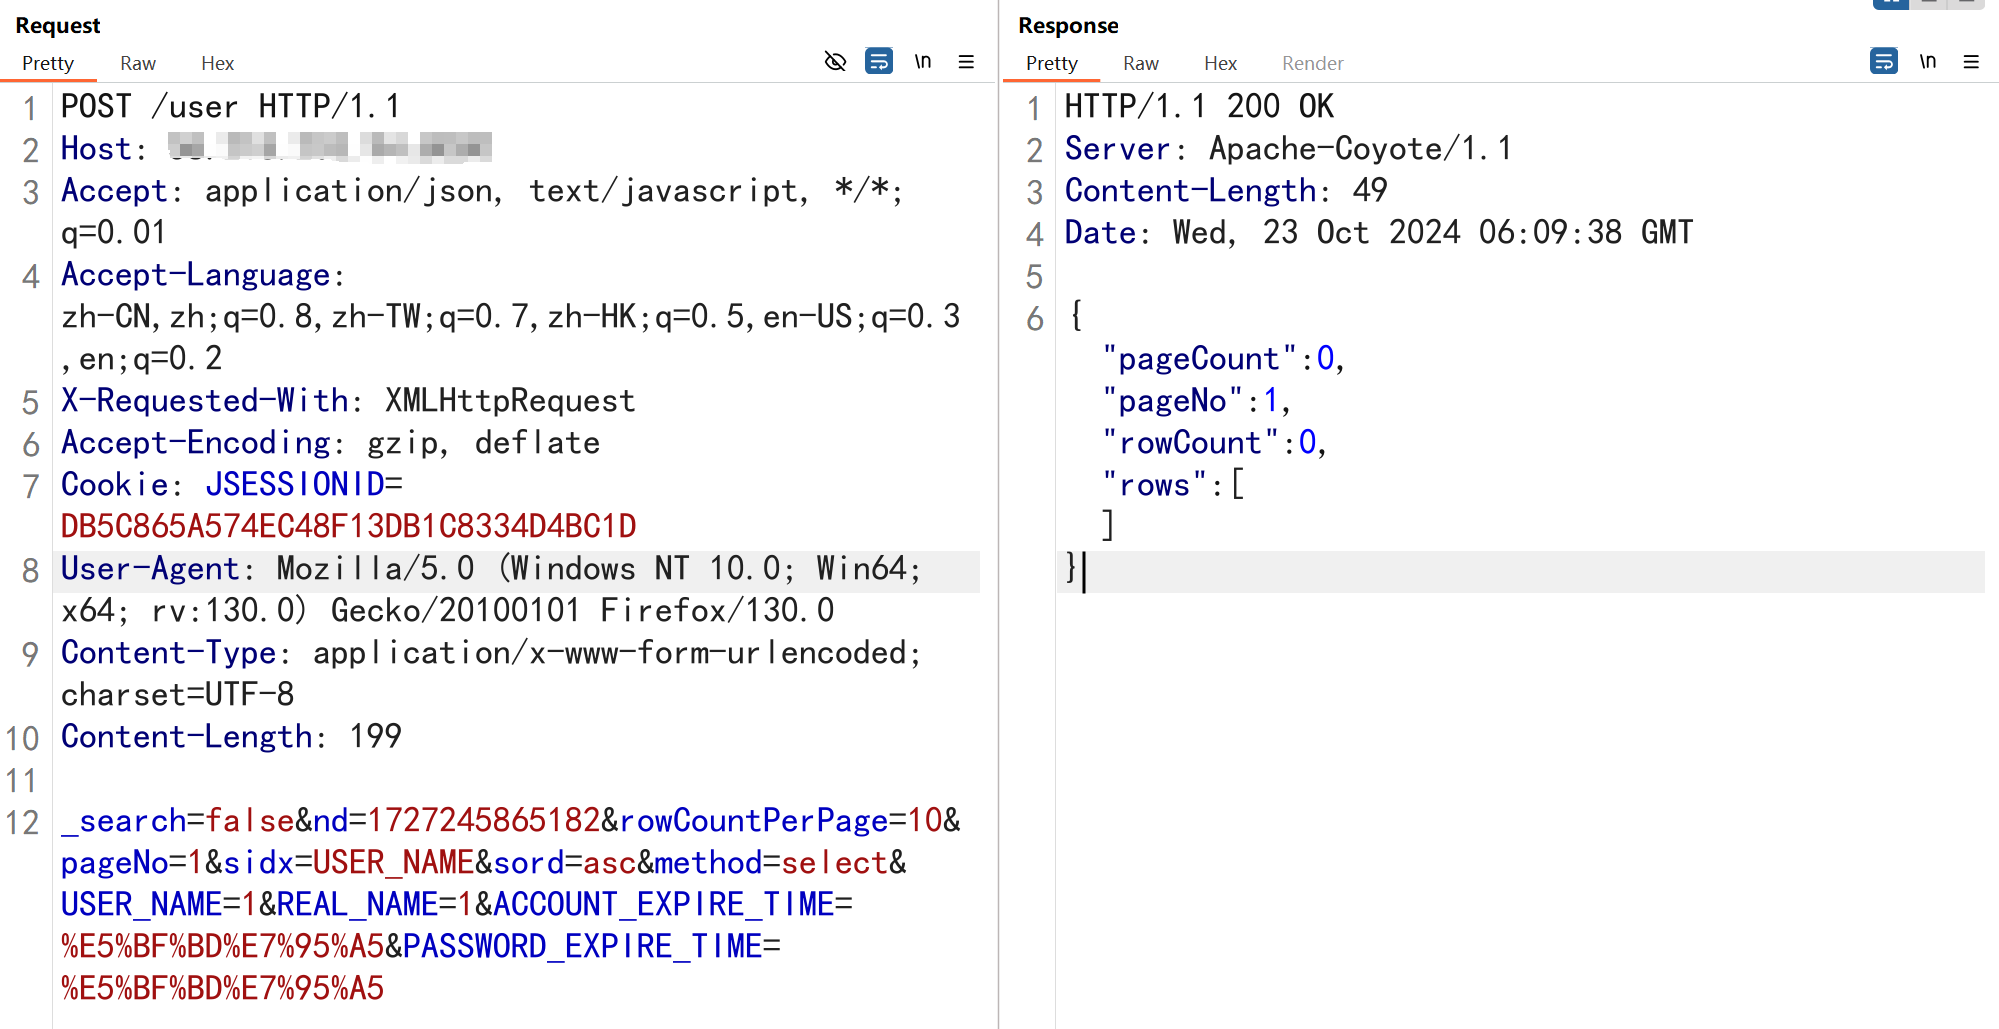1999x1029 pixels.
Task: Click the "Response" pane title
Action: [1068, 25]
